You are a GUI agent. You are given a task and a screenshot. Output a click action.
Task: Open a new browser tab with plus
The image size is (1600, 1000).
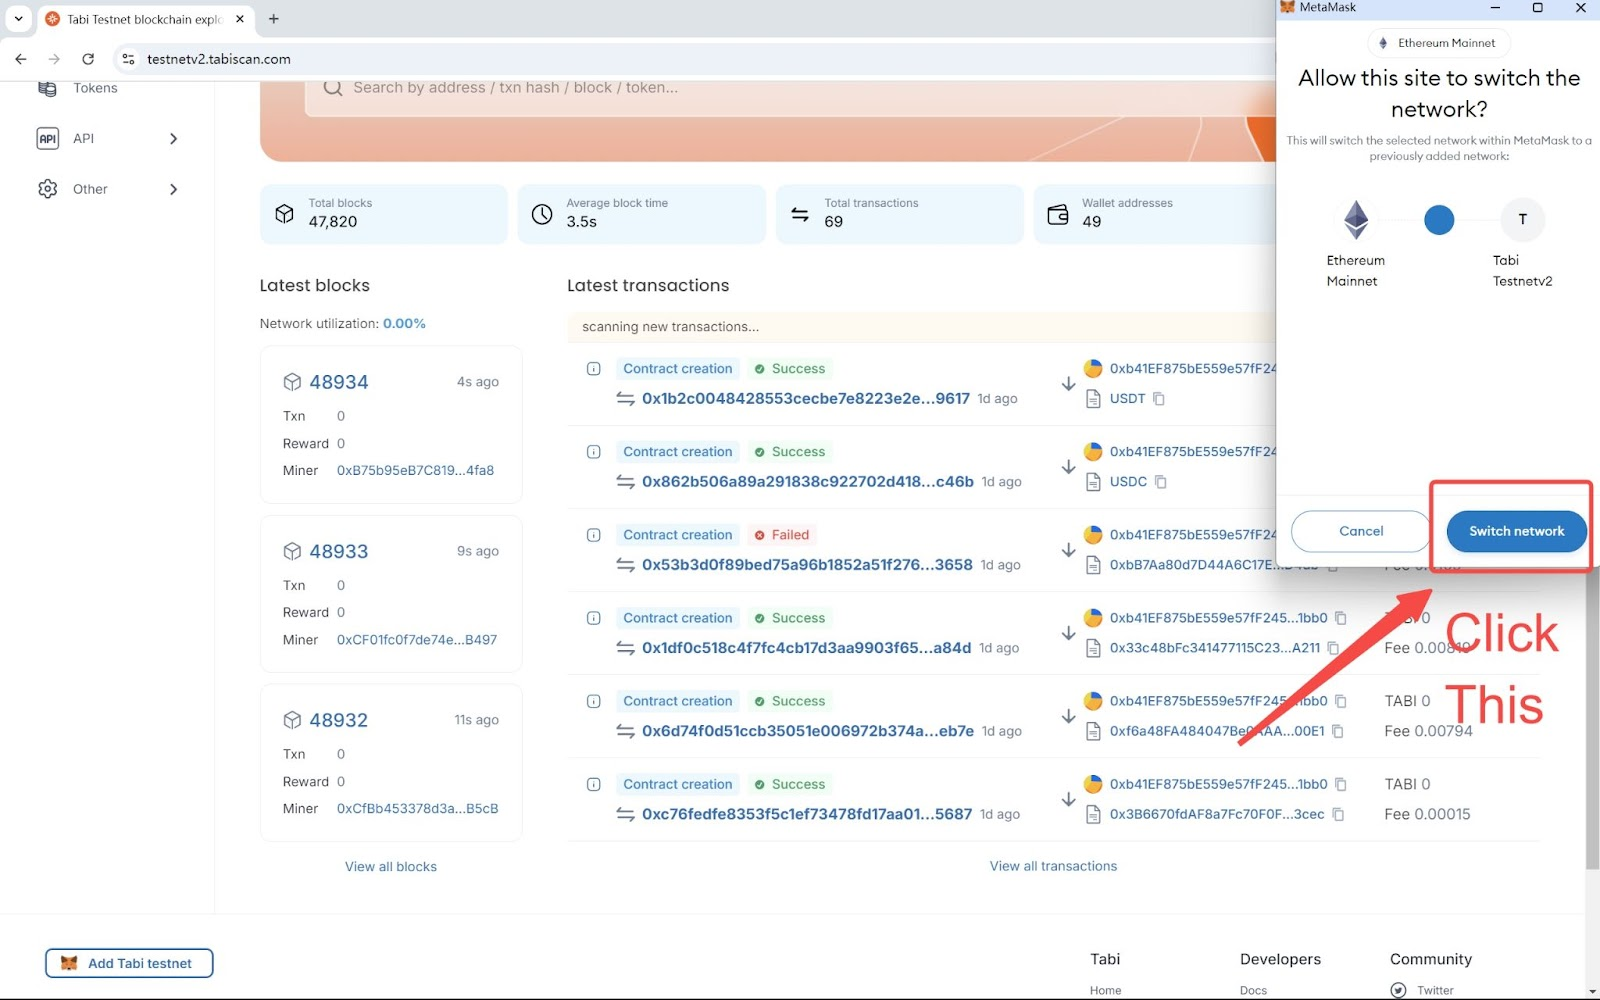274,18
